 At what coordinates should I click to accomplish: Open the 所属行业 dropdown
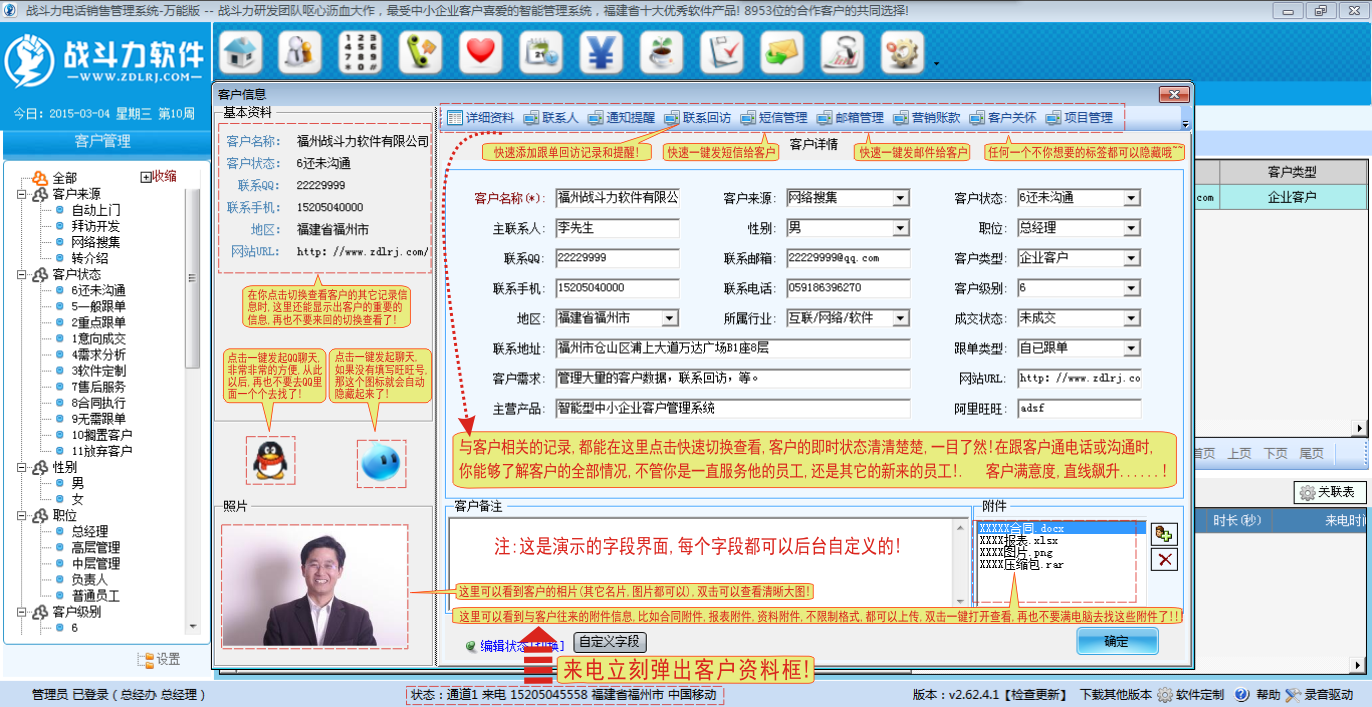point(901,318)
